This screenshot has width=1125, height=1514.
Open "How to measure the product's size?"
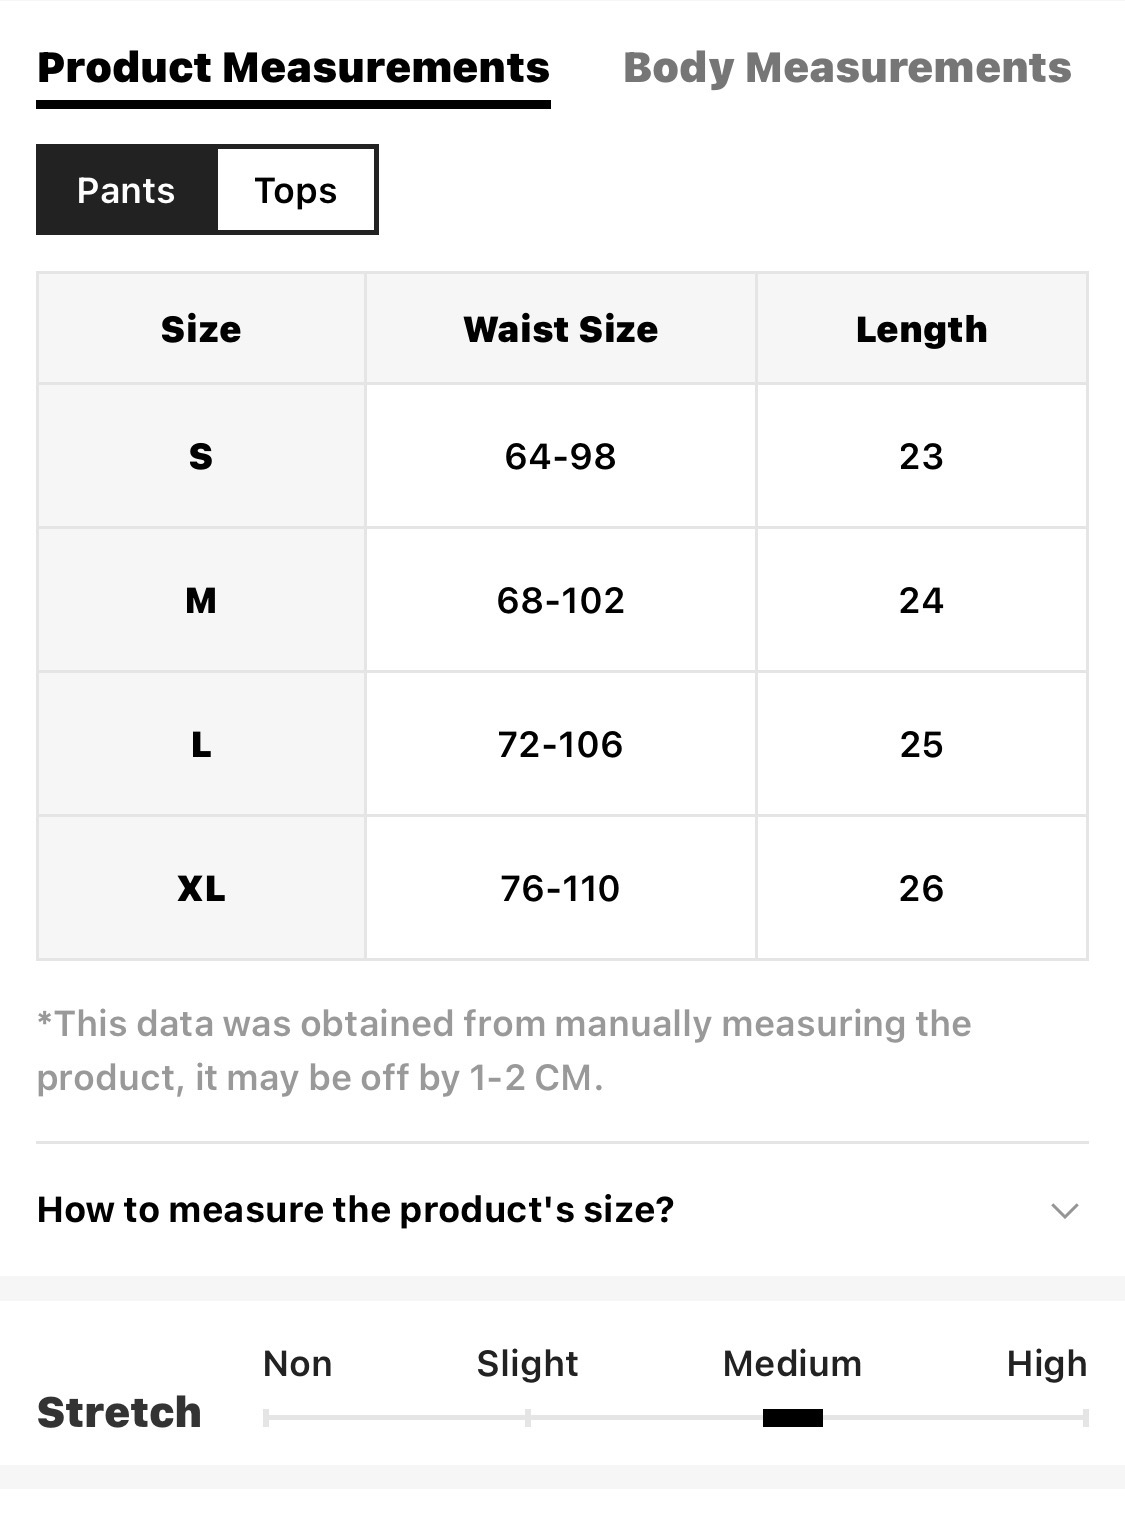(356, 1210)
